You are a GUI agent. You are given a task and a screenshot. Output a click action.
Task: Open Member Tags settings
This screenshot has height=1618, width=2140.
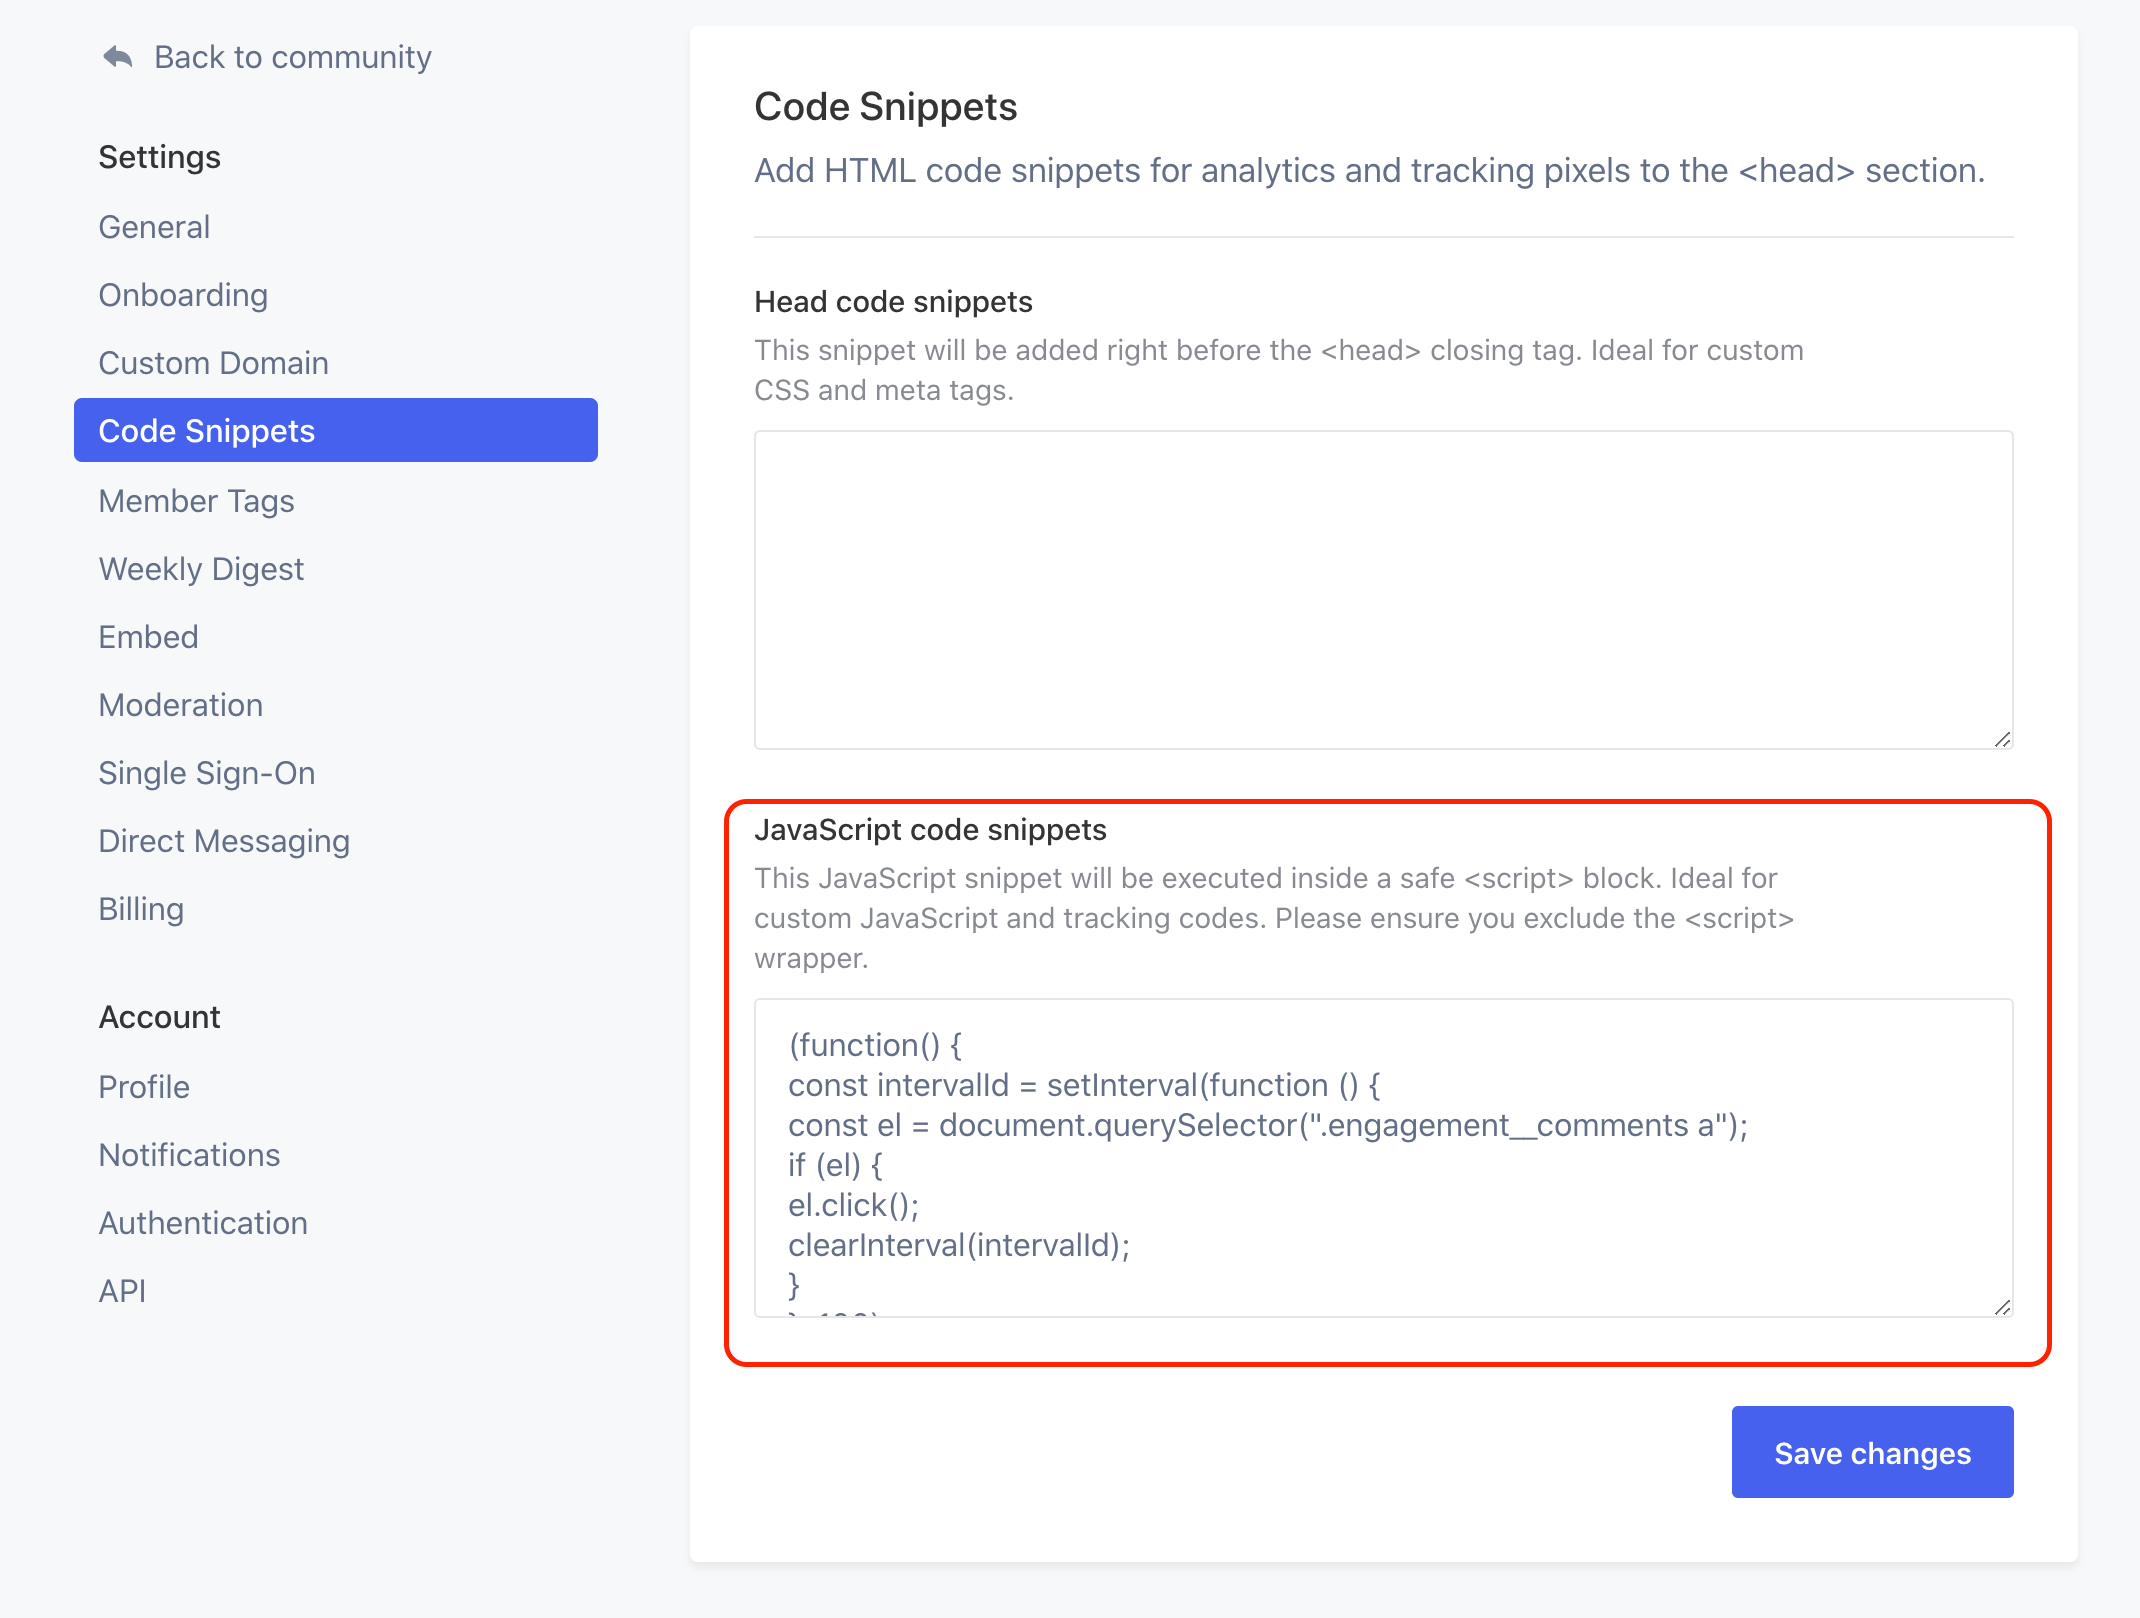pos(196,501)
